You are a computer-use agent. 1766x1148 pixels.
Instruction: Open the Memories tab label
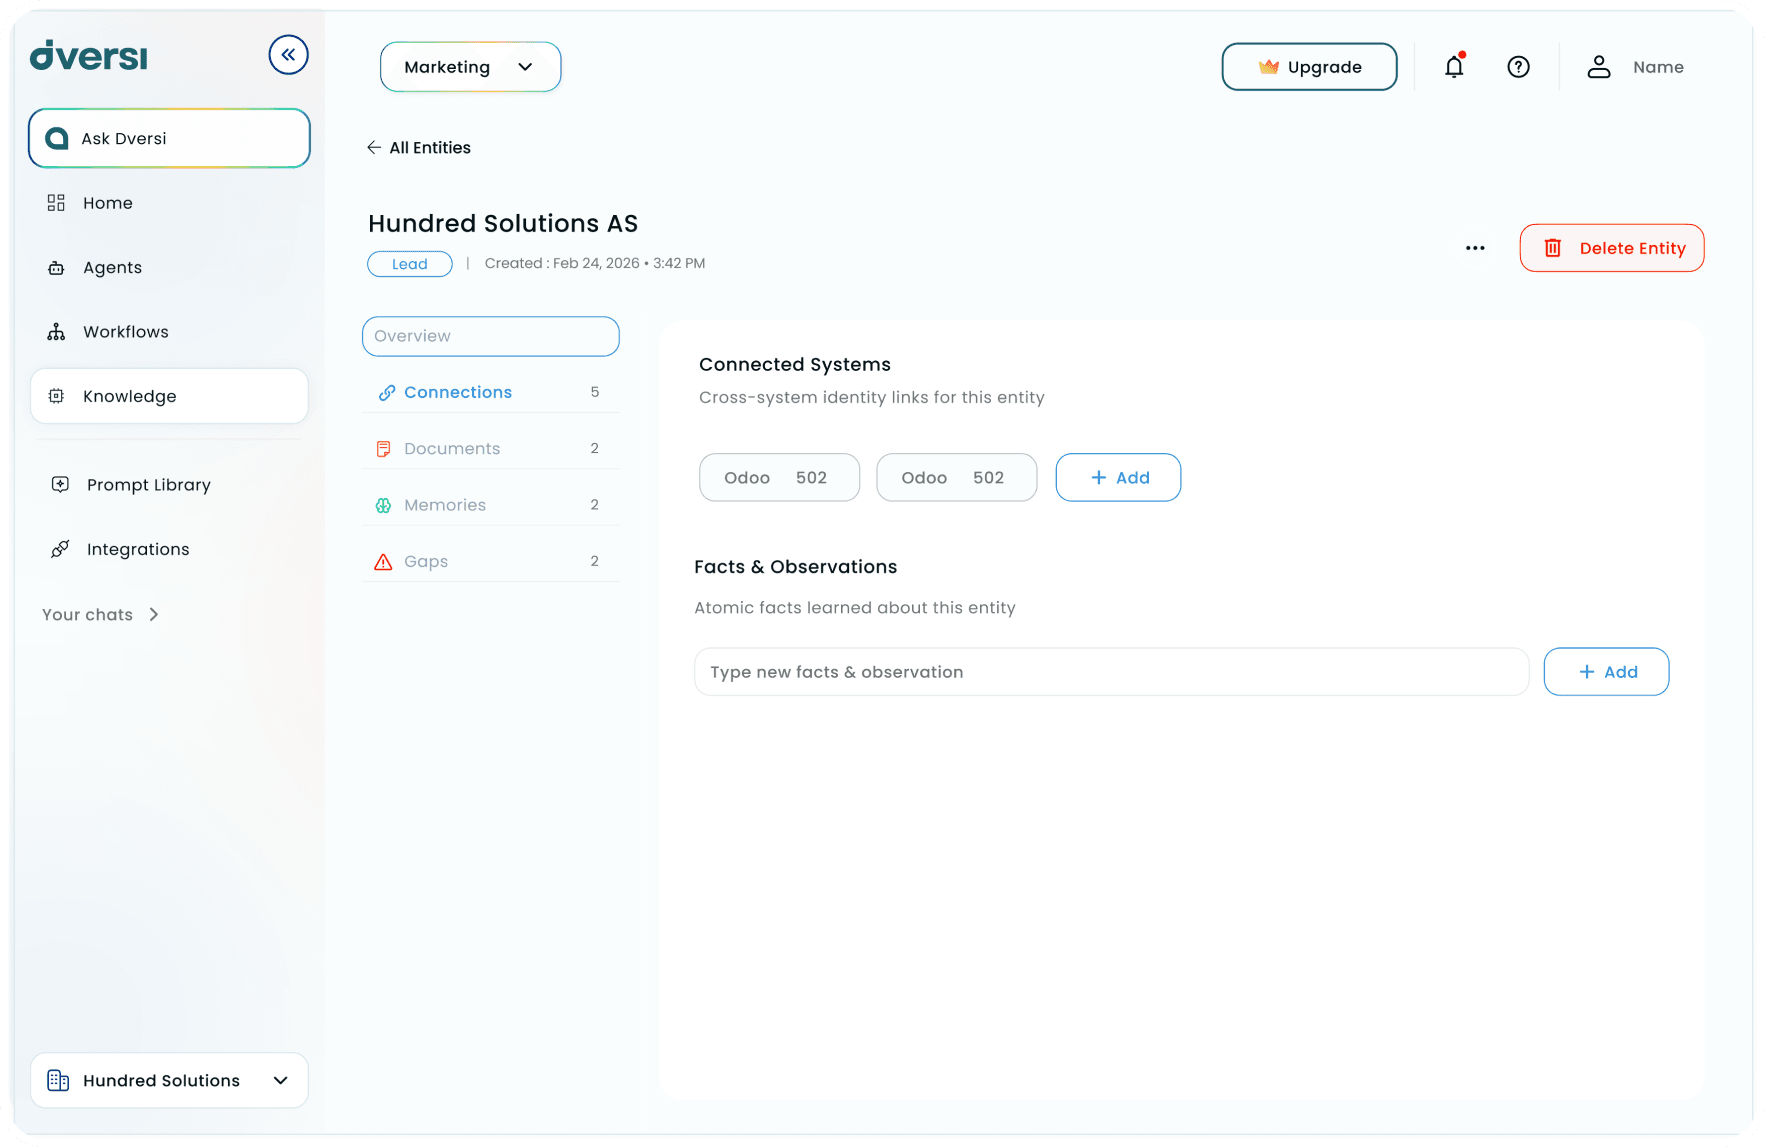445,506
